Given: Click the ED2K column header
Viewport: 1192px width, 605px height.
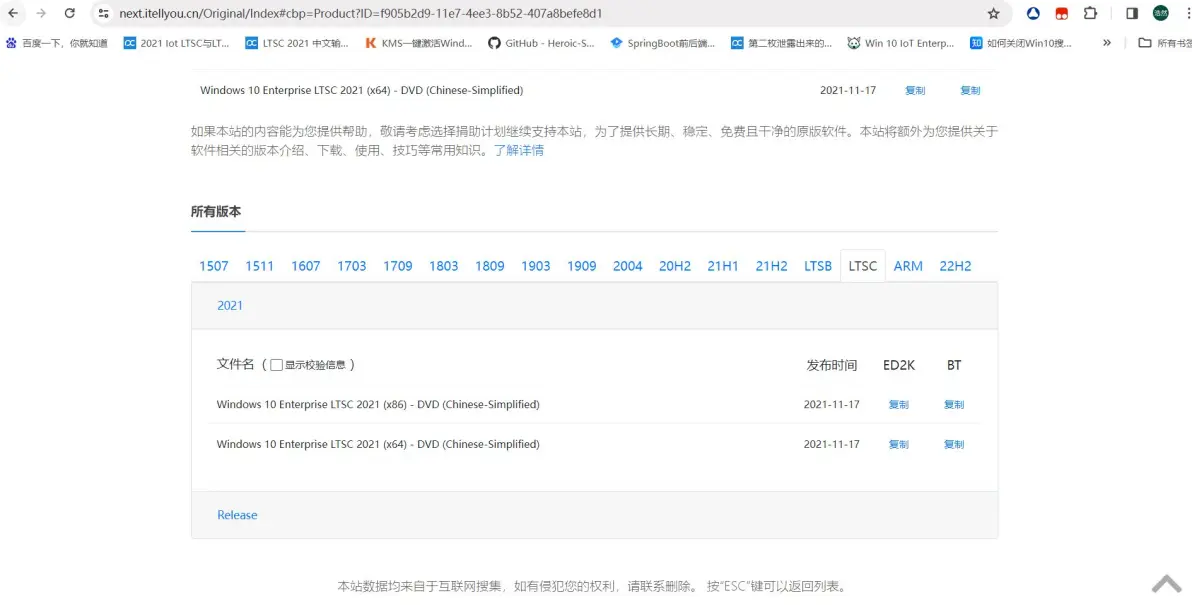Looking at the screenshot, I should pyautogui.click(x=899, y=366).
